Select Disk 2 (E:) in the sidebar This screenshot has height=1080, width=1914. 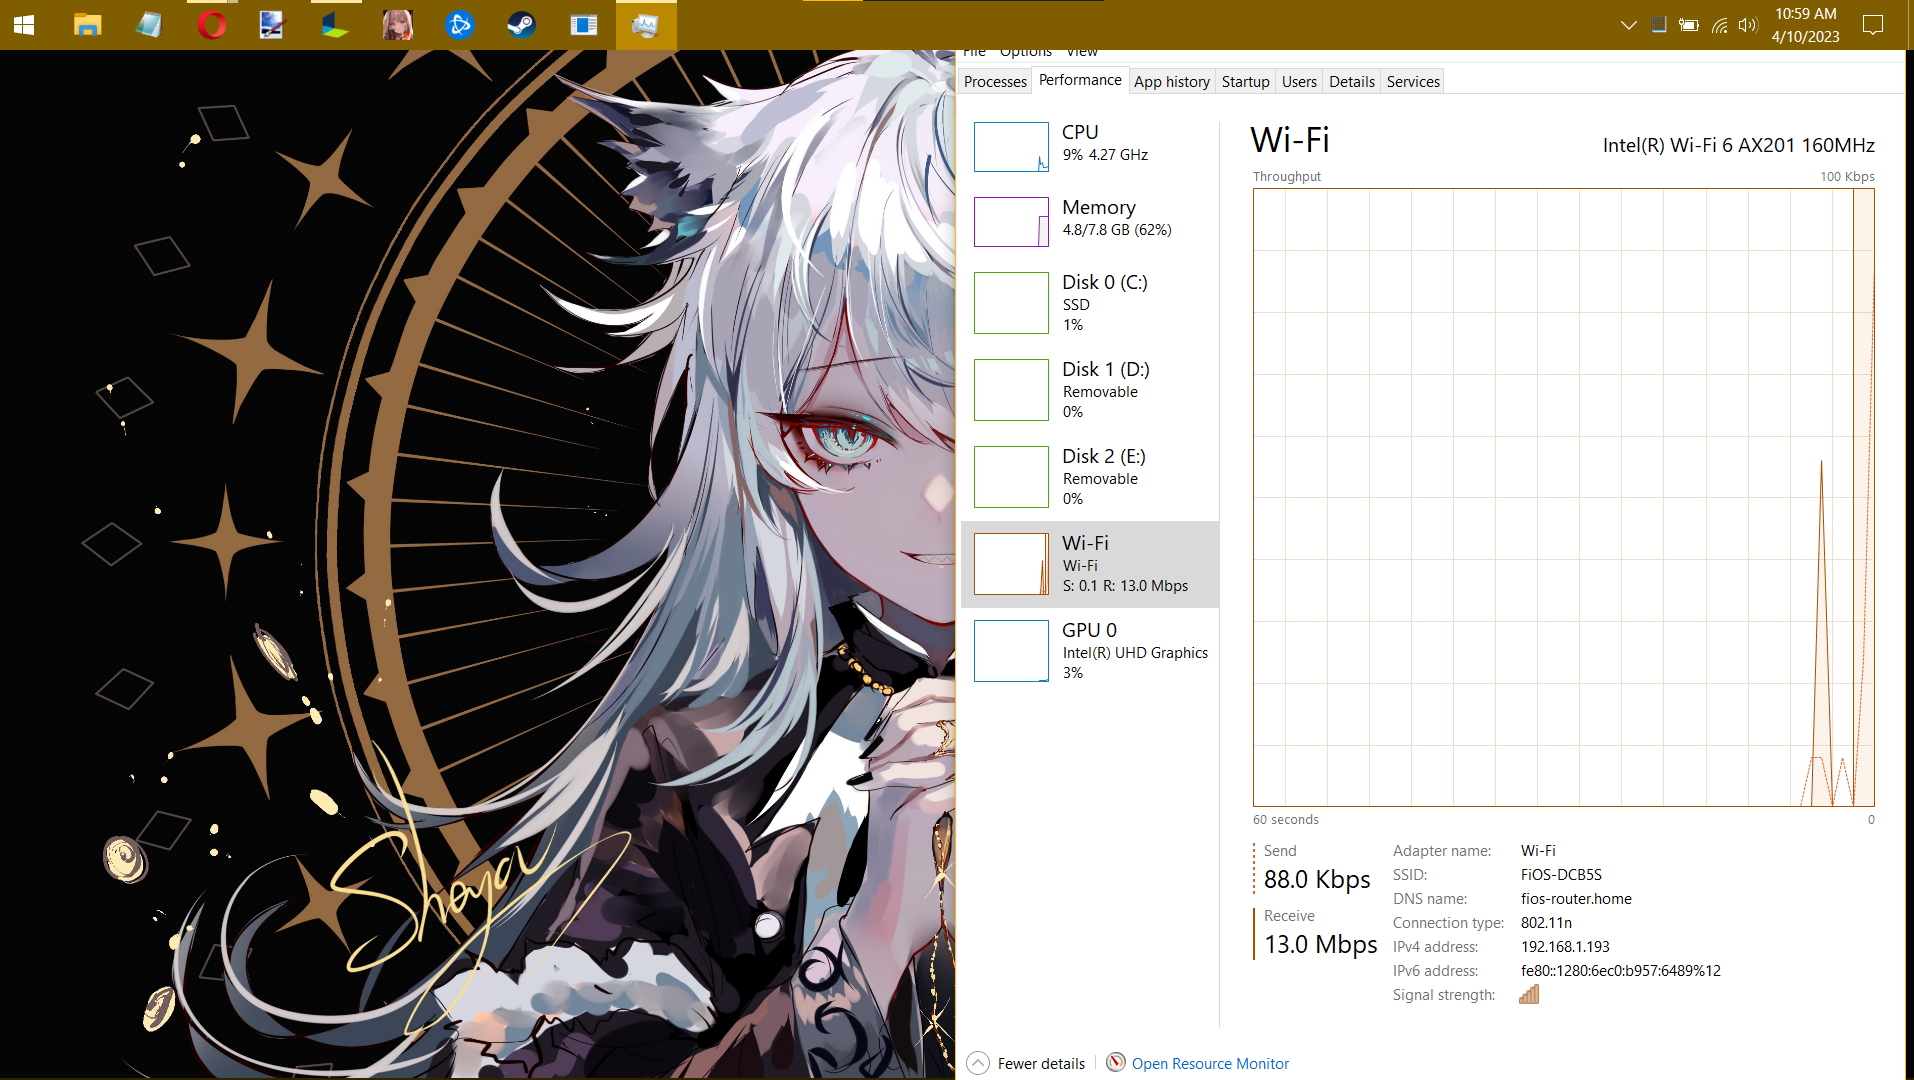(x=1090, y=477)
